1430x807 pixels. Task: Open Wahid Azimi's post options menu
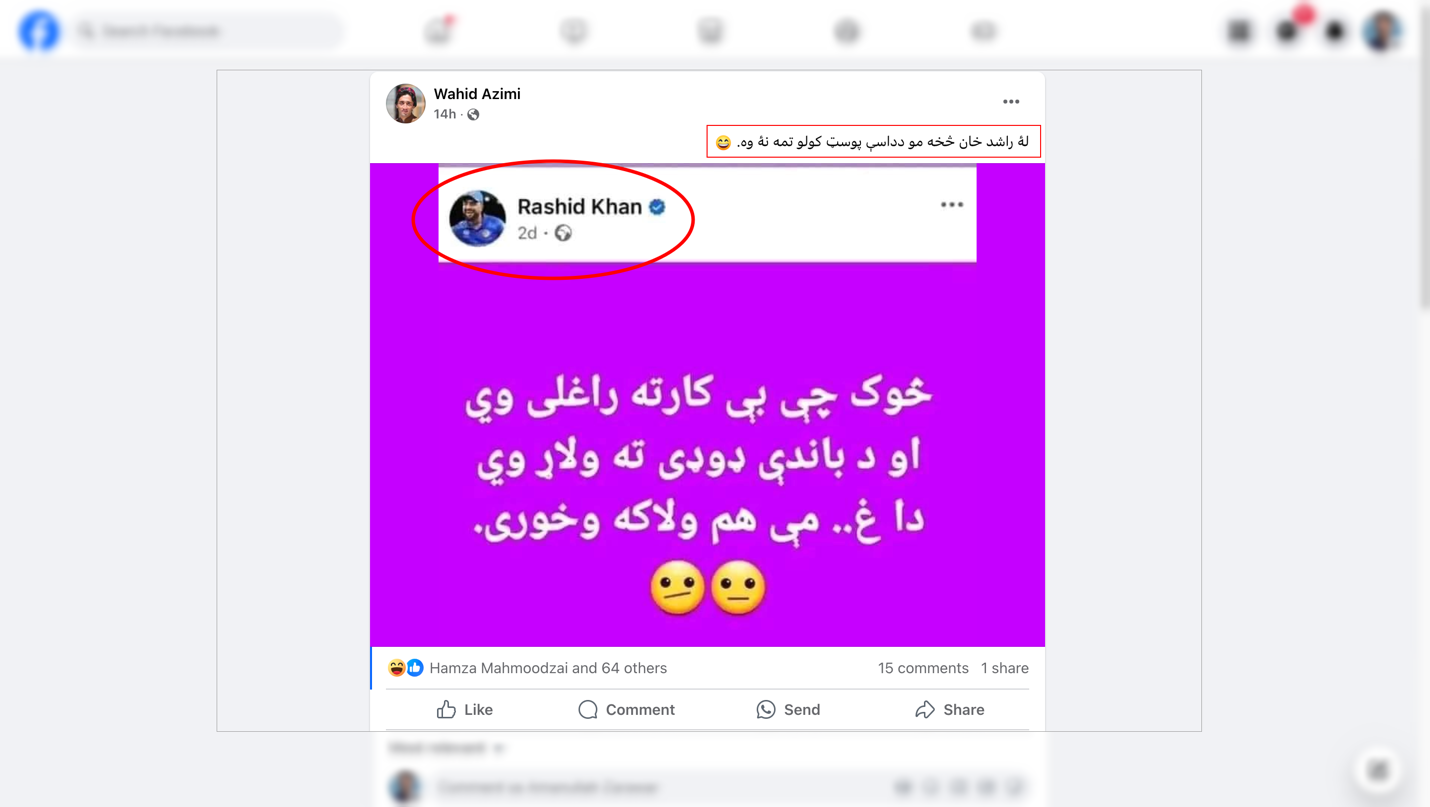point(1011,102)
